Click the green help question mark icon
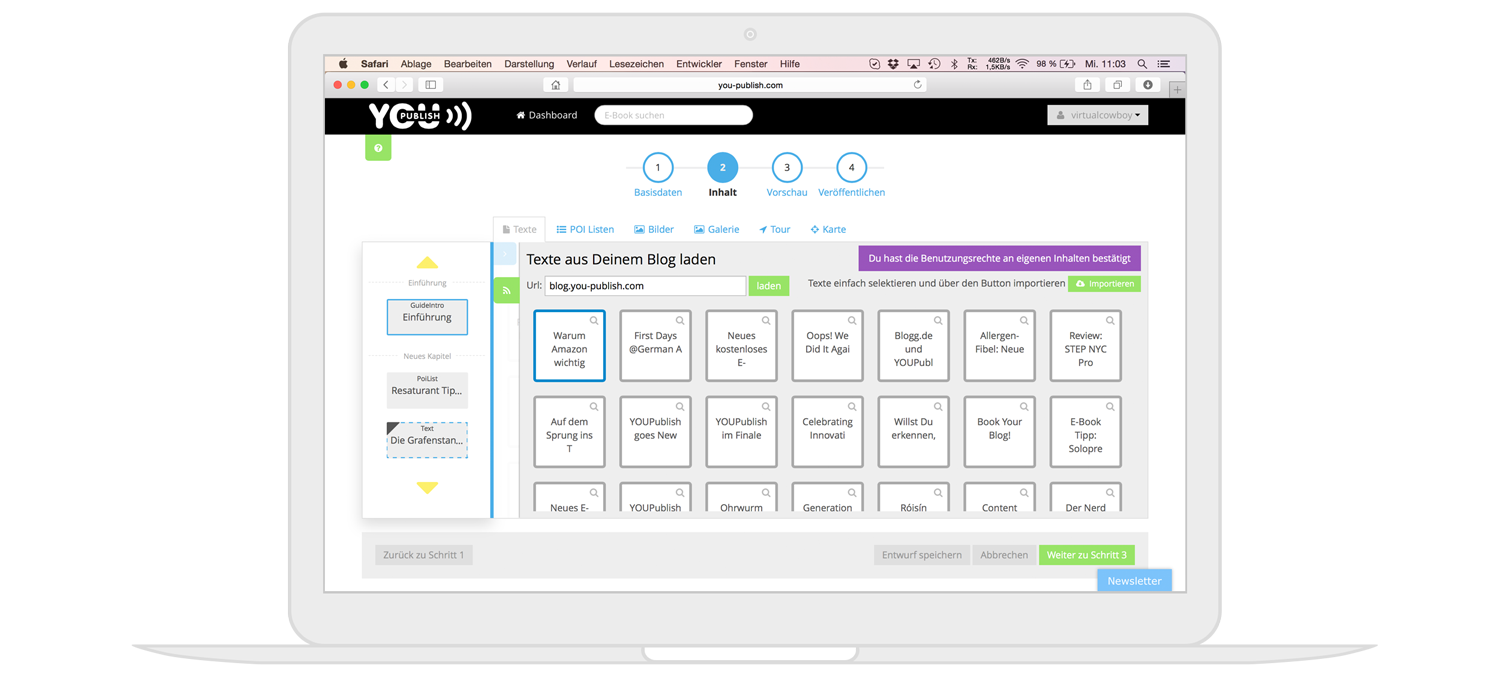This screenshot has width=1500, height=686. point(378,148)
